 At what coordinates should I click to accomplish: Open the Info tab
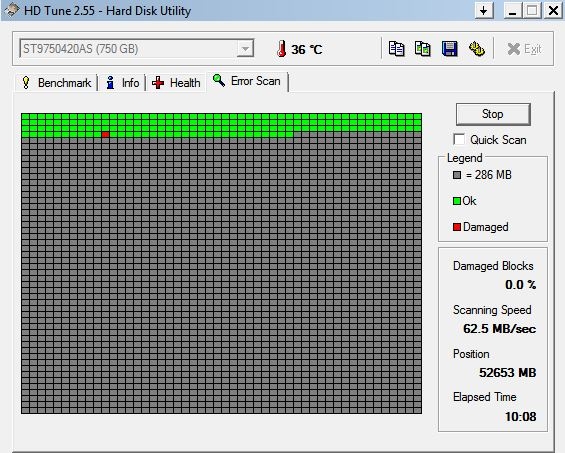[x=122, y=83]
